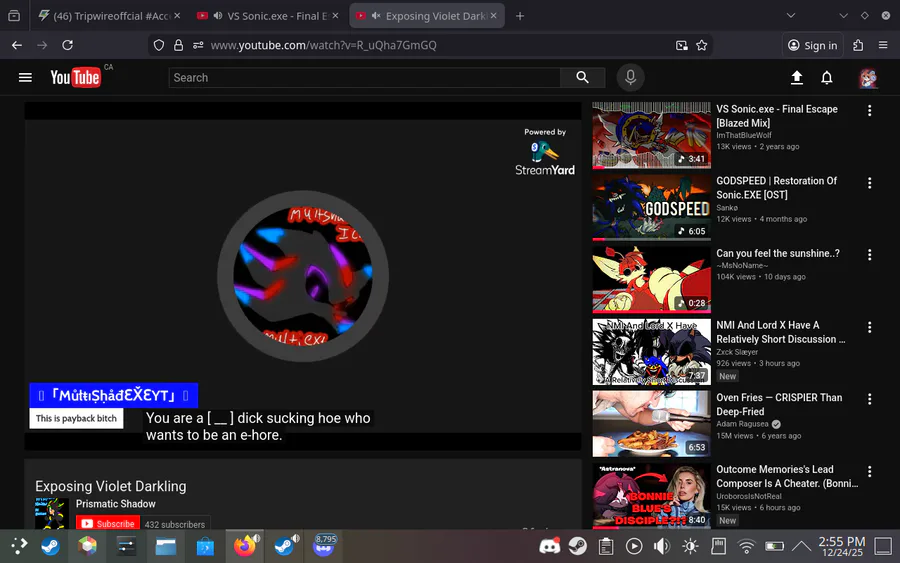Image resolution: width=900 pixels, height=563 pixels.
Task: Click the YouTube search magnifier button
Action: click(x=582, y=77)
